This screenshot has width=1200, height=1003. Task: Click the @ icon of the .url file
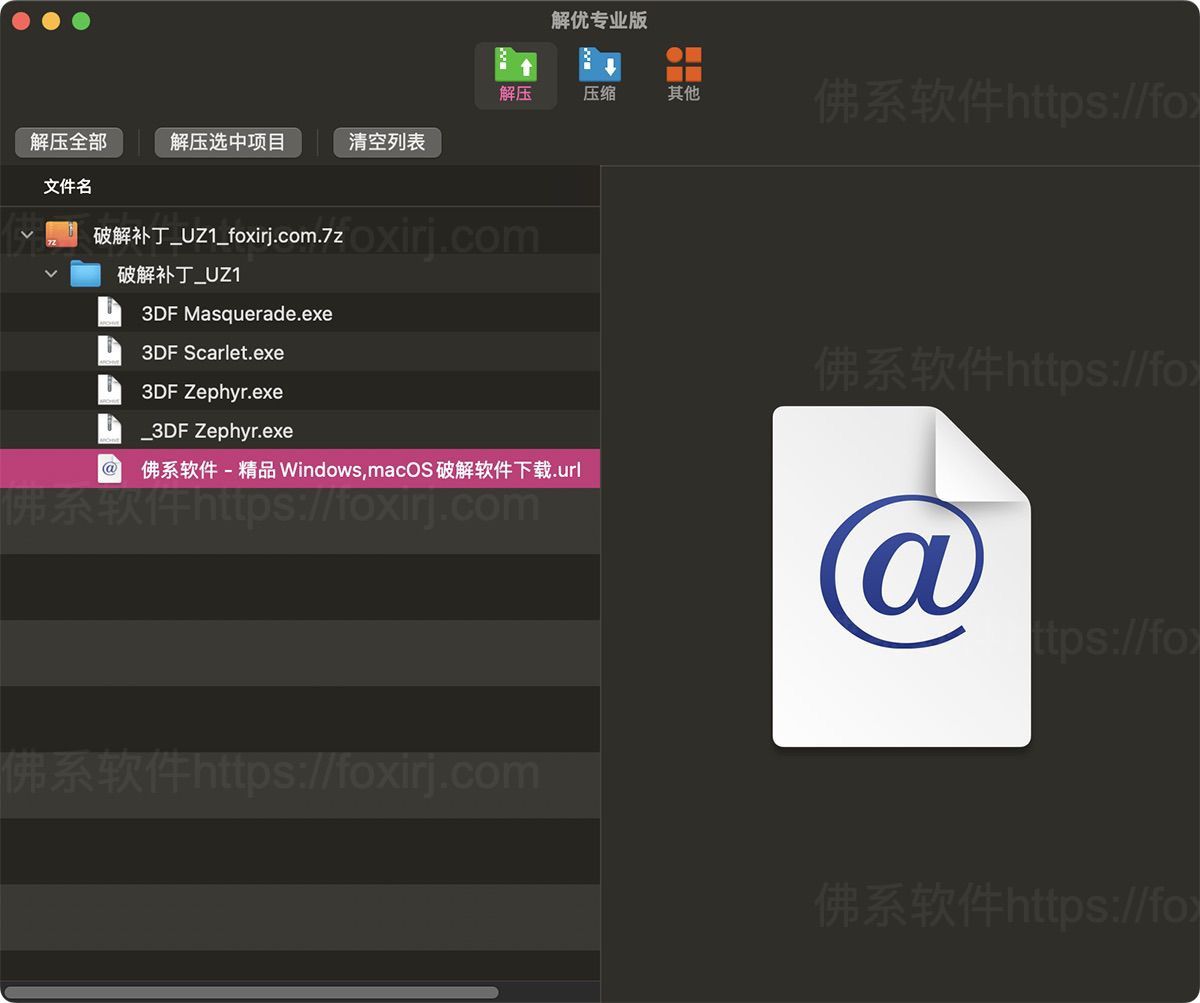coord(110,469)
